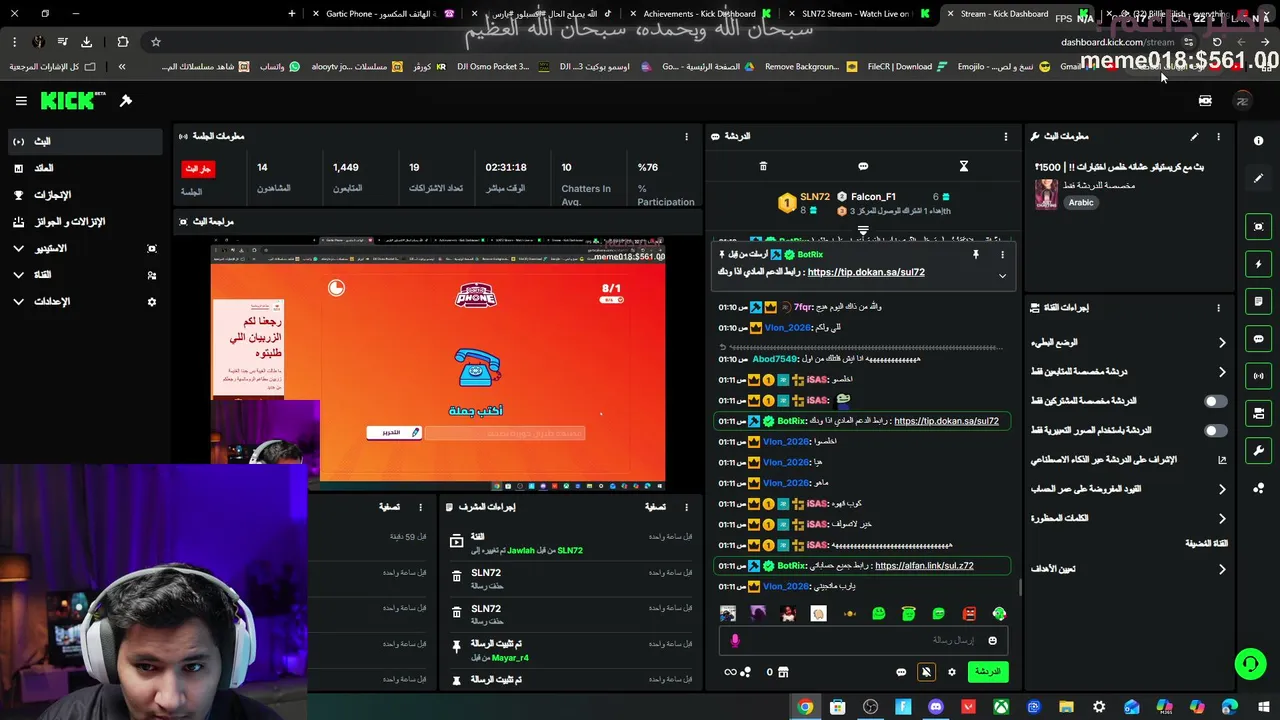Open the pinned tip.dokan.sa/sul72 link

tap(866, 272)
